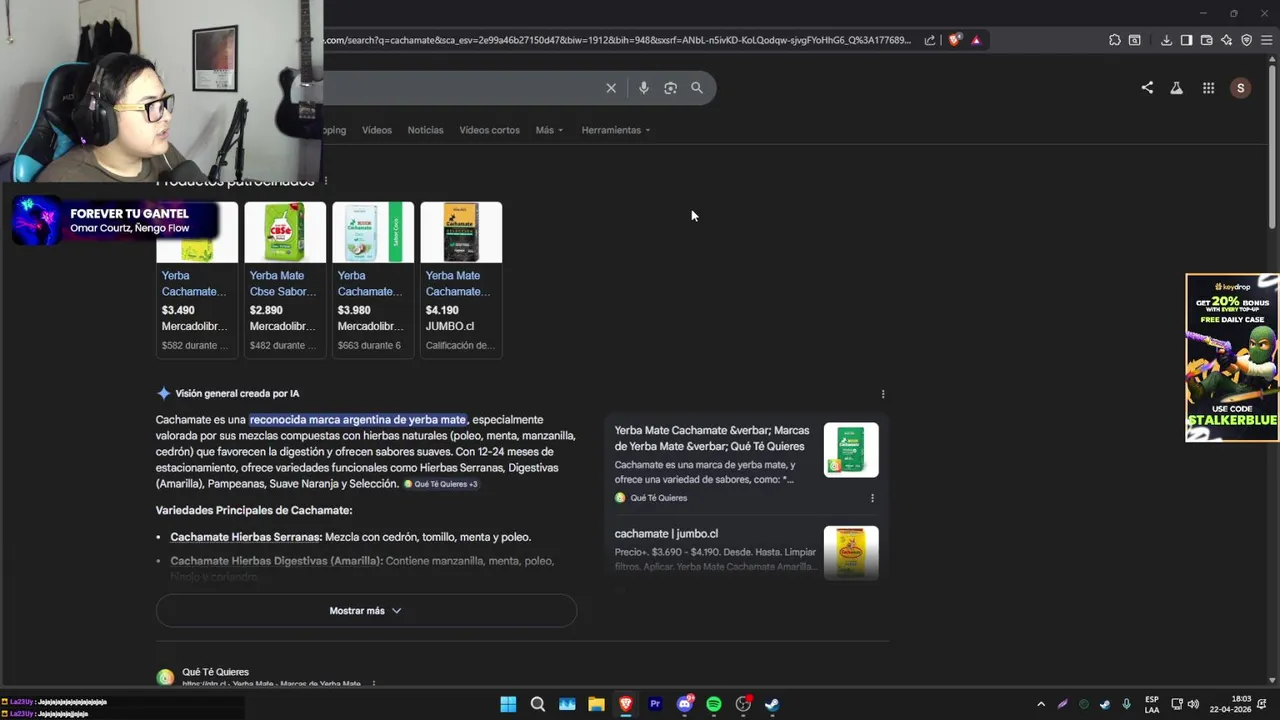Open Yerba Mate Cbse Sabor product for $2.890
The width and height of the screenshot is (1280, 720).
pyautogui.click(x=285, y=279)
